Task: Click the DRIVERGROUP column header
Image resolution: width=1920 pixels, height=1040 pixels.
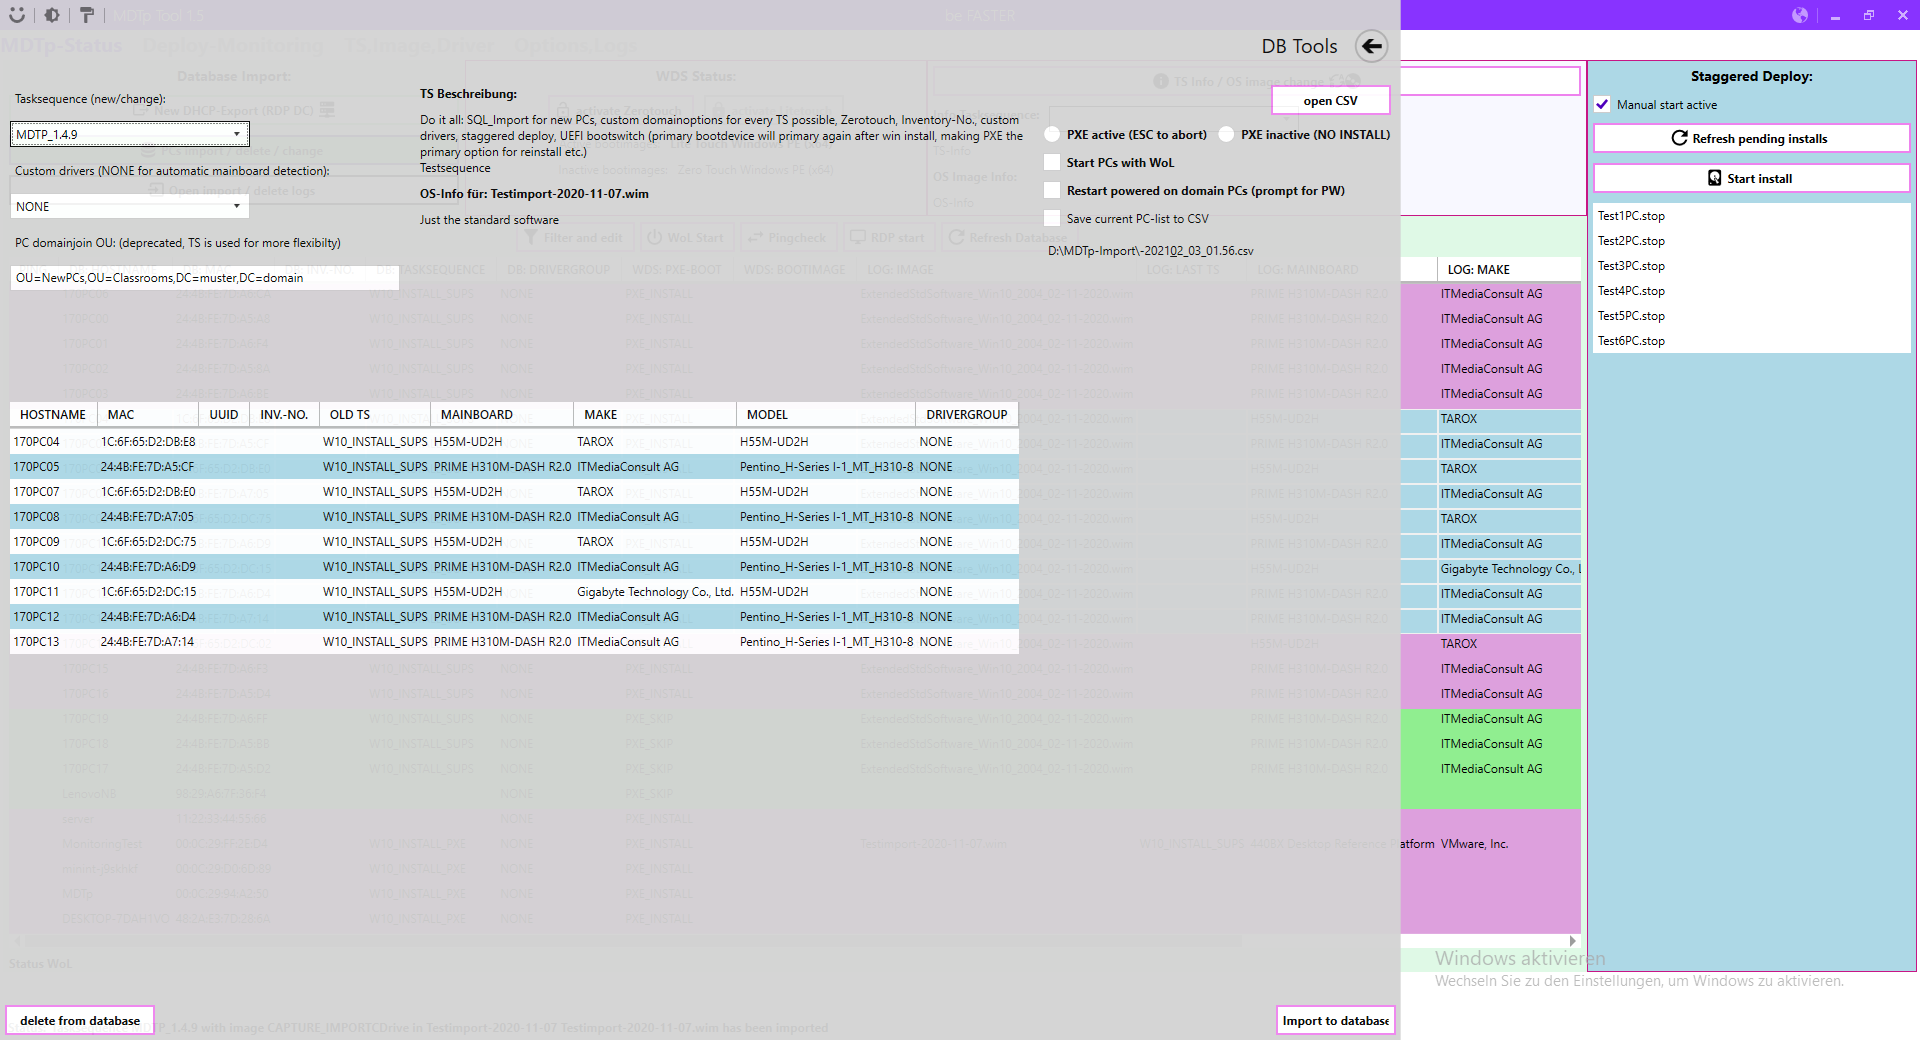Action: pos(967,414)
